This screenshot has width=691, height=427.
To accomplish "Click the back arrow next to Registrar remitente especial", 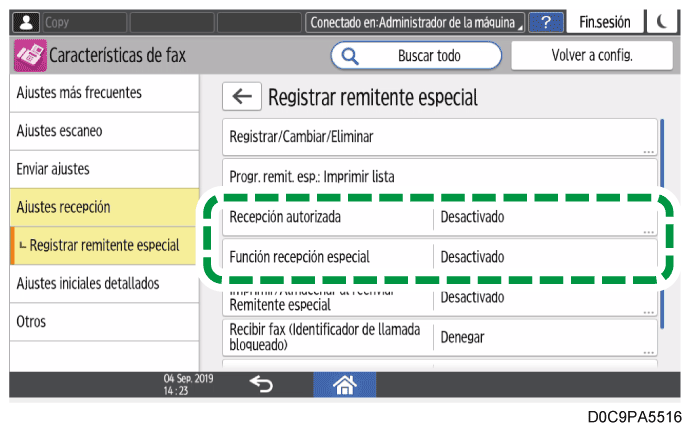I will click(240, 97).
